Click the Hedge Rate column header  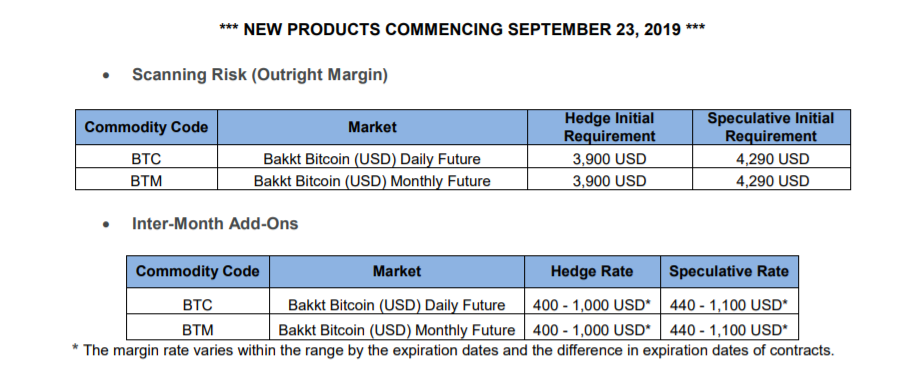click(x=592, y=271)
